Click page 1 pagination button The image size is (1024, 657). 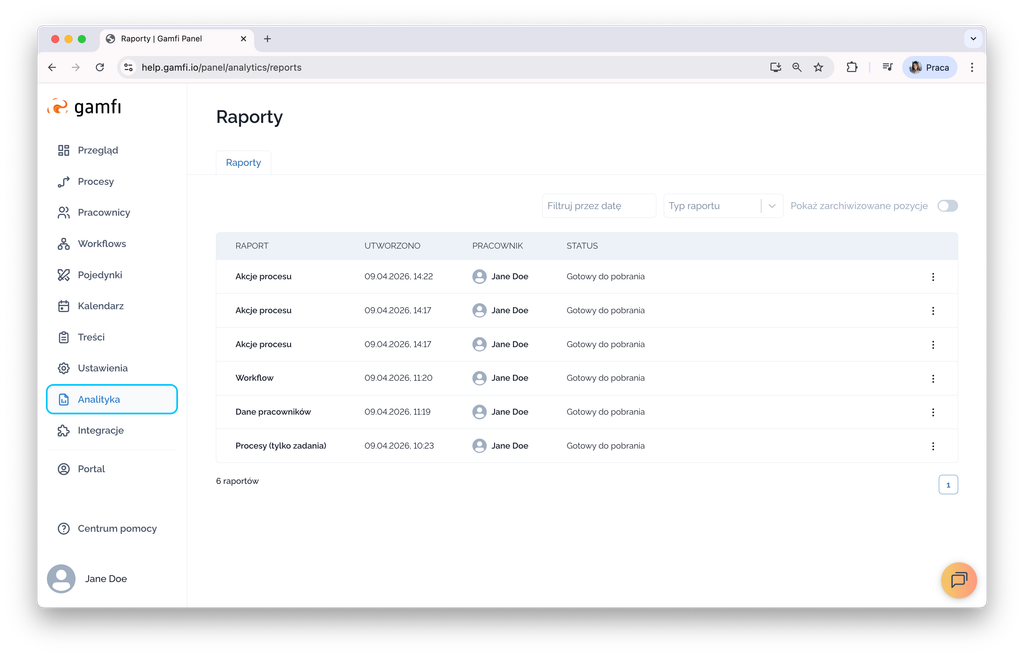tap(948, 485)
